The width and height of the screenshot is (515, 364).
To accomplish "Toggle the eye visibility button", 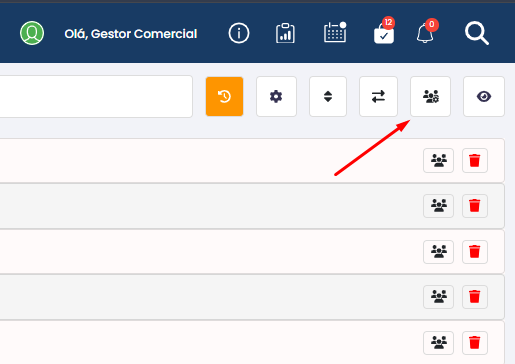I will [484, 97].
